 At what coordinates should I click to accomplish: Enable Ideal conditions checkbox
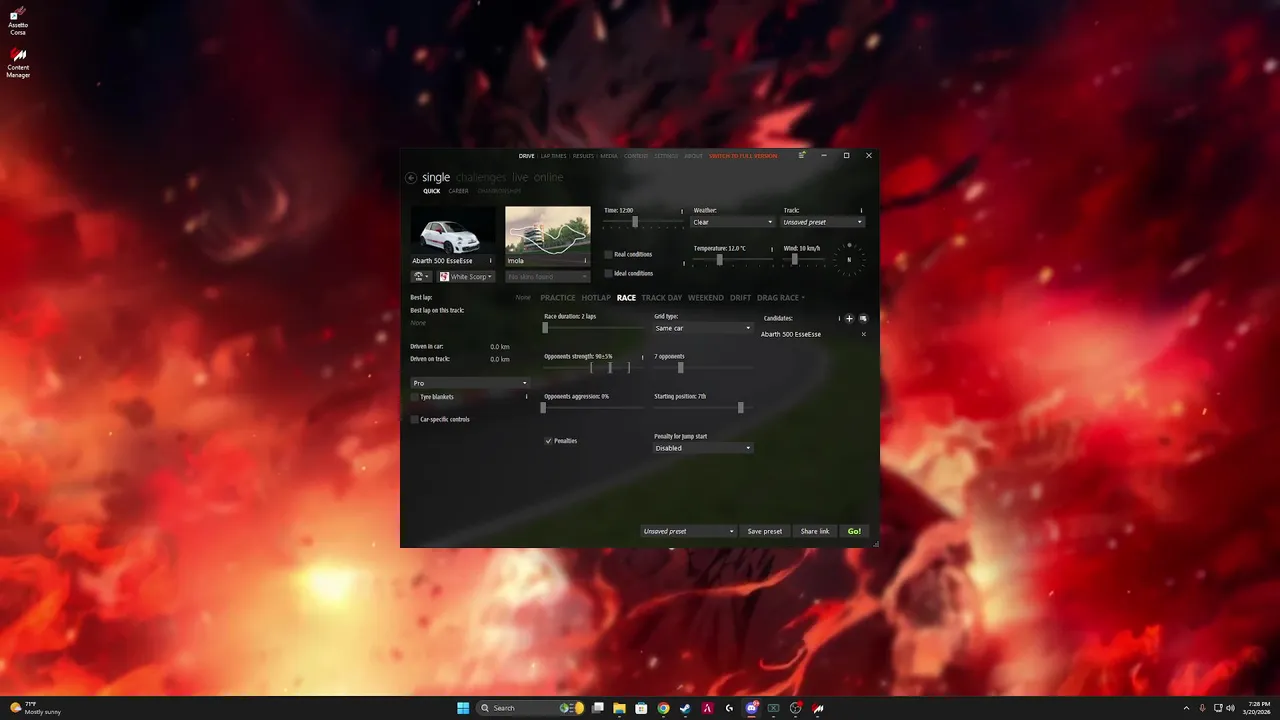608,273
